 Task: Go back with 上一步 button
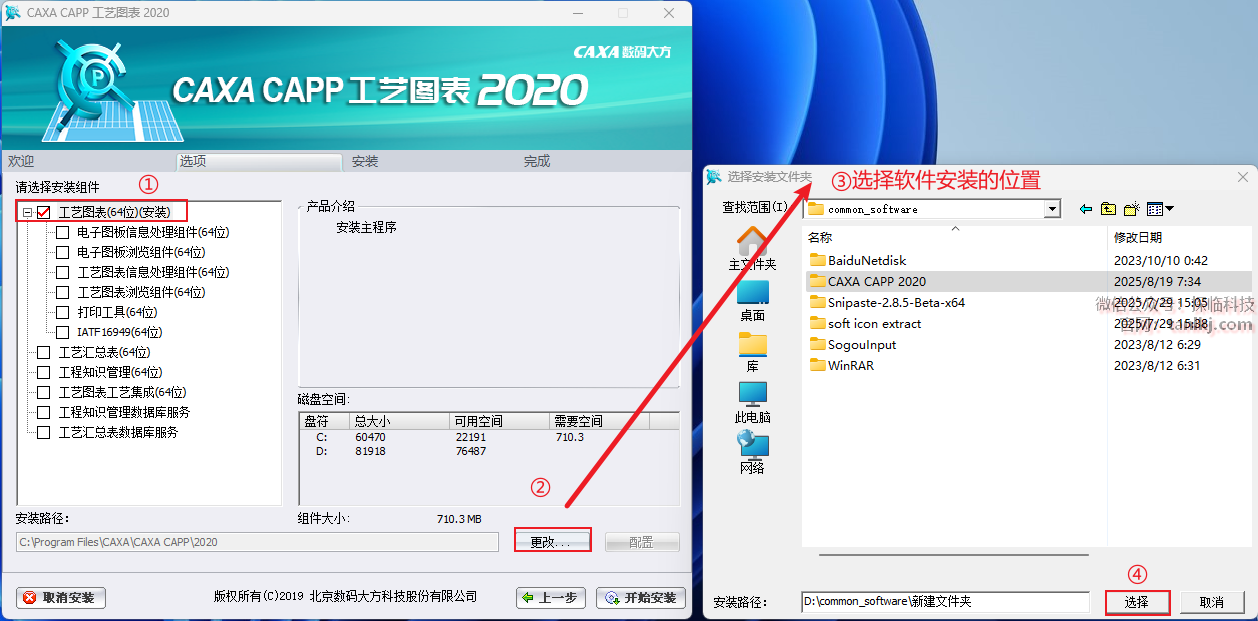(551, 598)
